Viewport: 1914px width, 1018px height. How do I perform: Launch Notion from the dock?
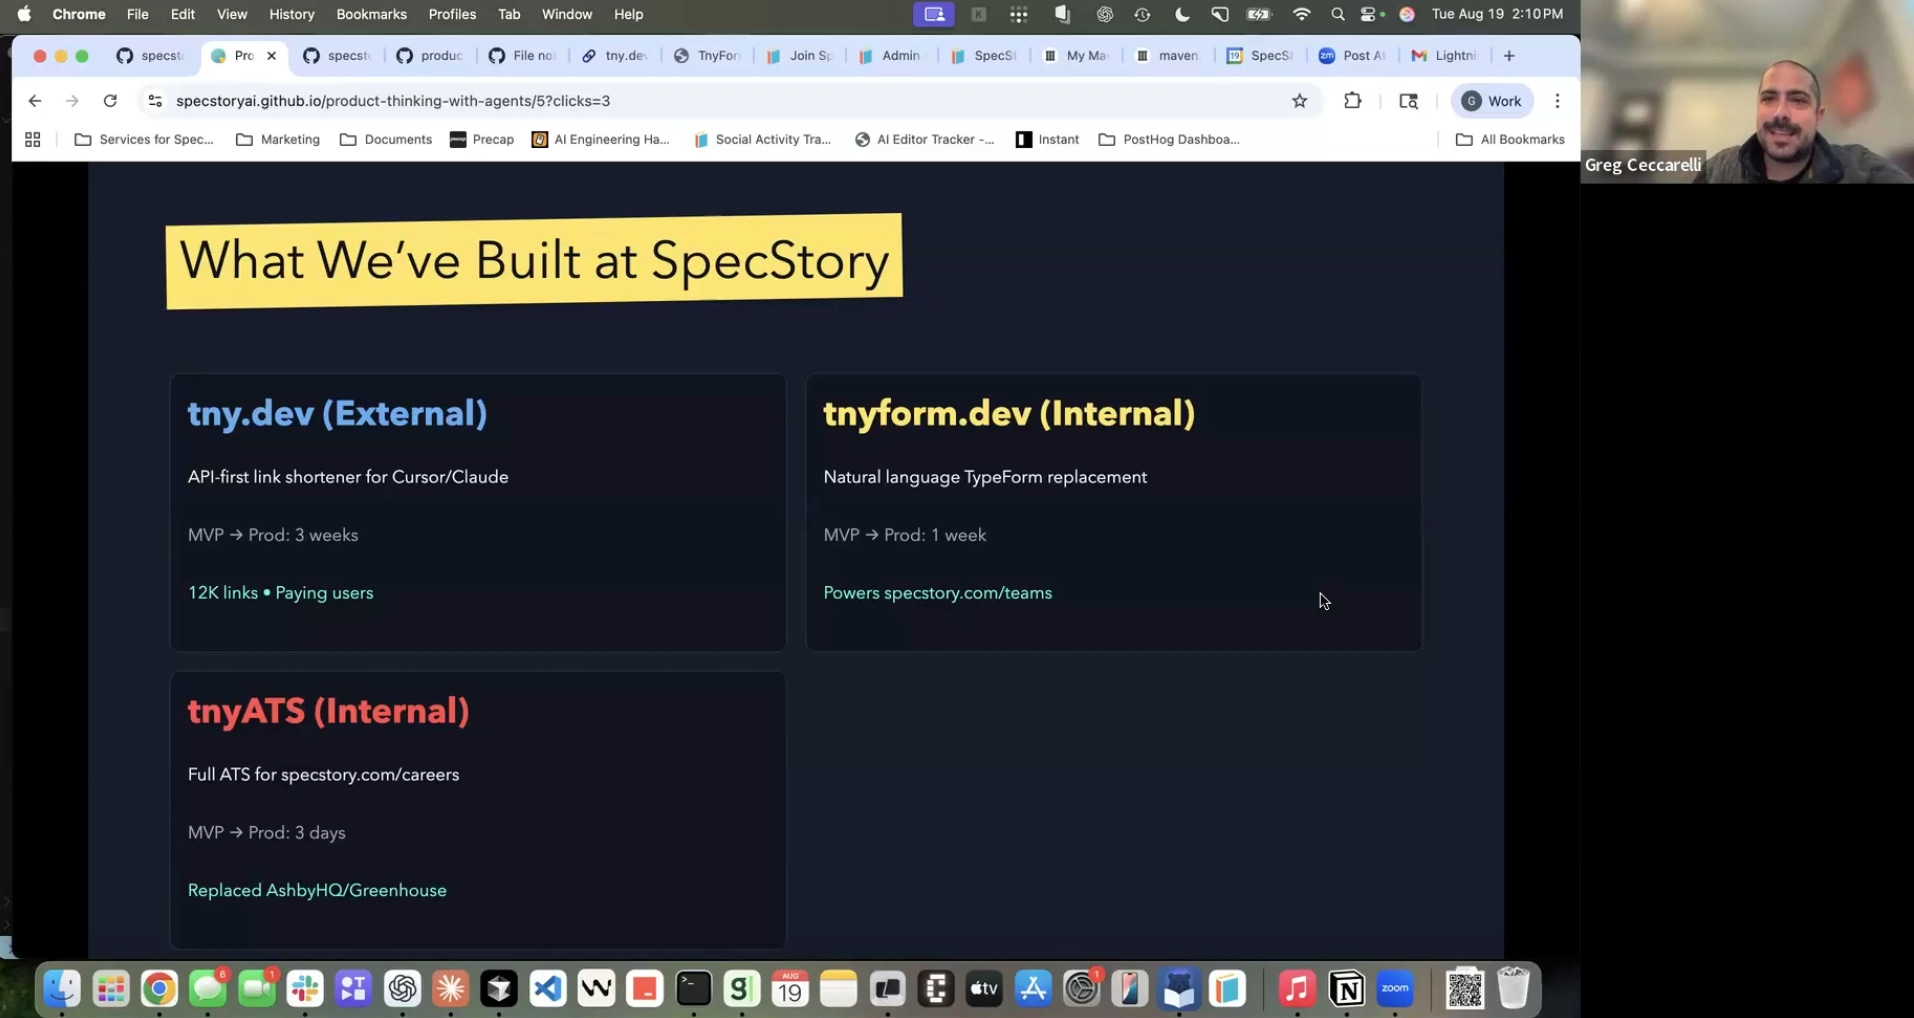pyautogui.click(x=1346, y=989)
